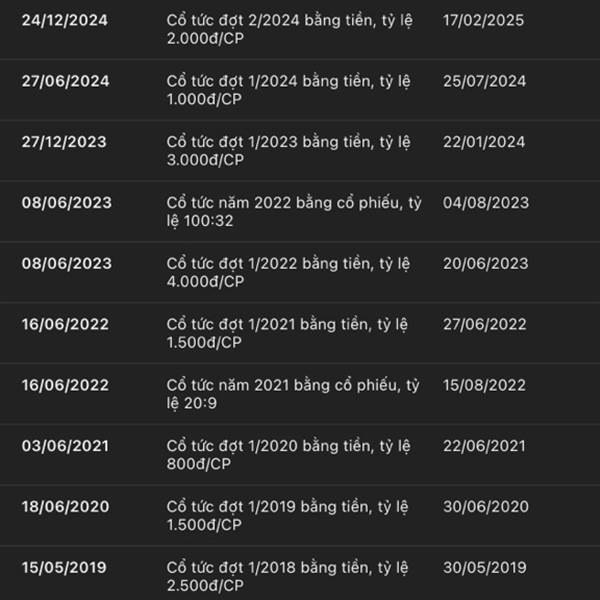This screenshot has width=600, height=600.
Task: Click payment date 20/06/2023
Action: pyautogui.click(x=485, y=264)
